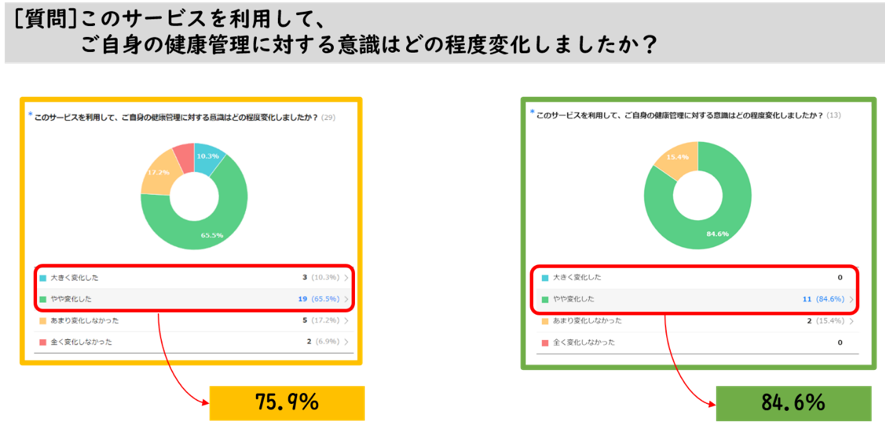Screen dimensions: 885x429
Task: Click the red 全く変化しなかった swatch in left panel
Action: [x=42, y=342]
